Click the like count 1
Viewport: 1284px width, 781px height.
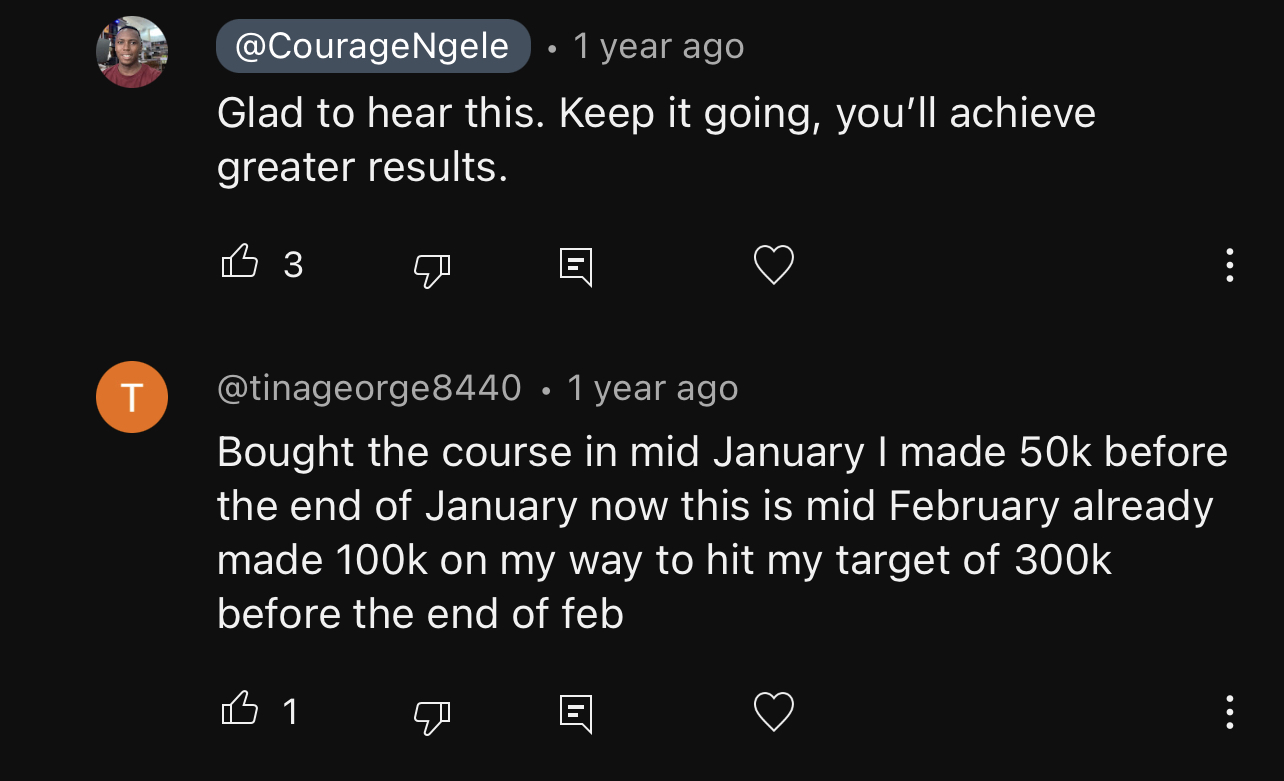click(x=290, y=712)
